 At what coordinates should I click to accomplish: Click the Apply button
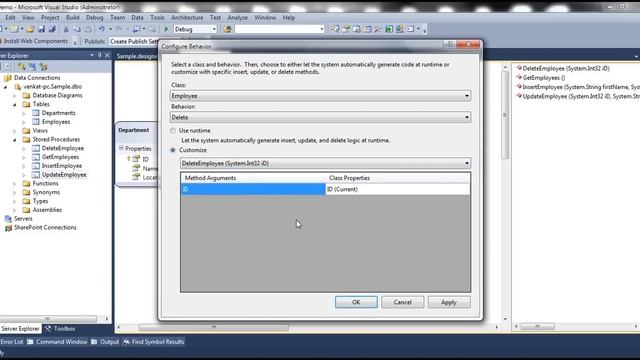[x=449, y=302]
